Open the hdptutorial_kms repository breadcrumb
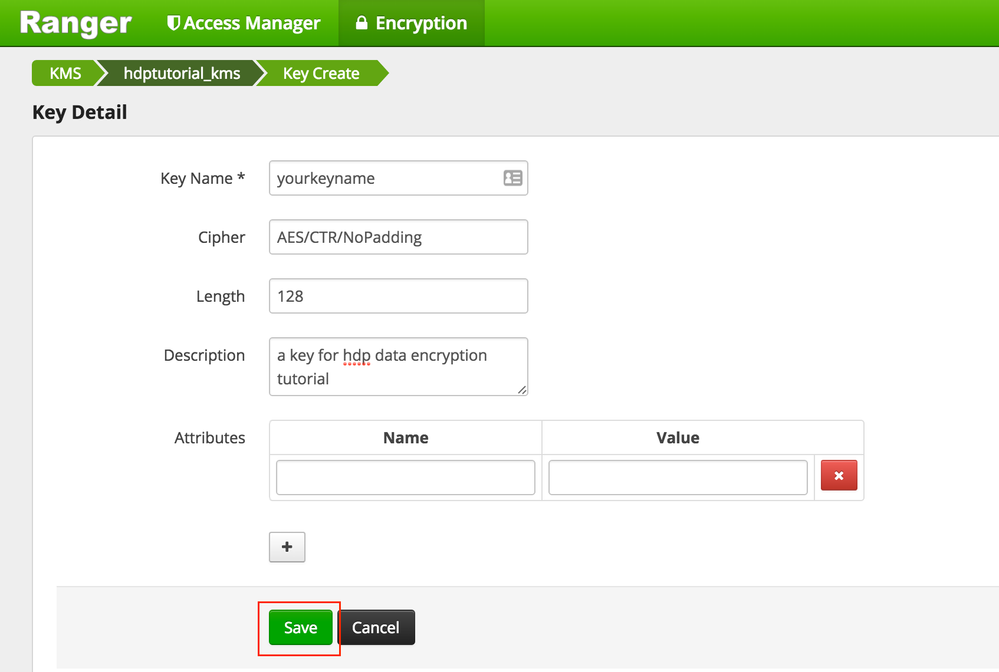 pos(183,72)
